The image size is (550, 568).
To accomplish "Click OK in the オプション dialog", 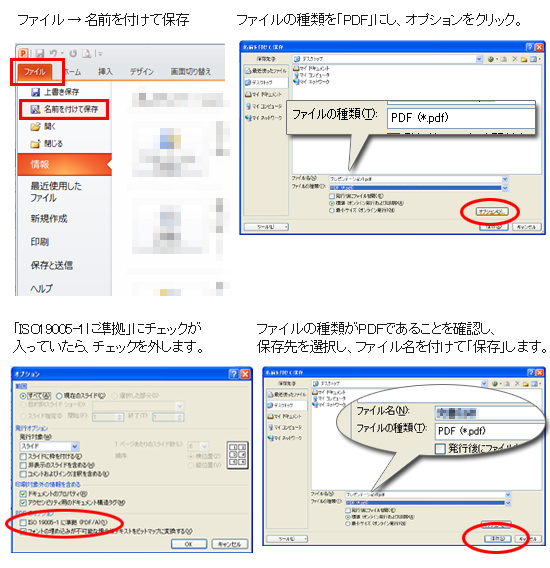I will [x=189, y=544].
